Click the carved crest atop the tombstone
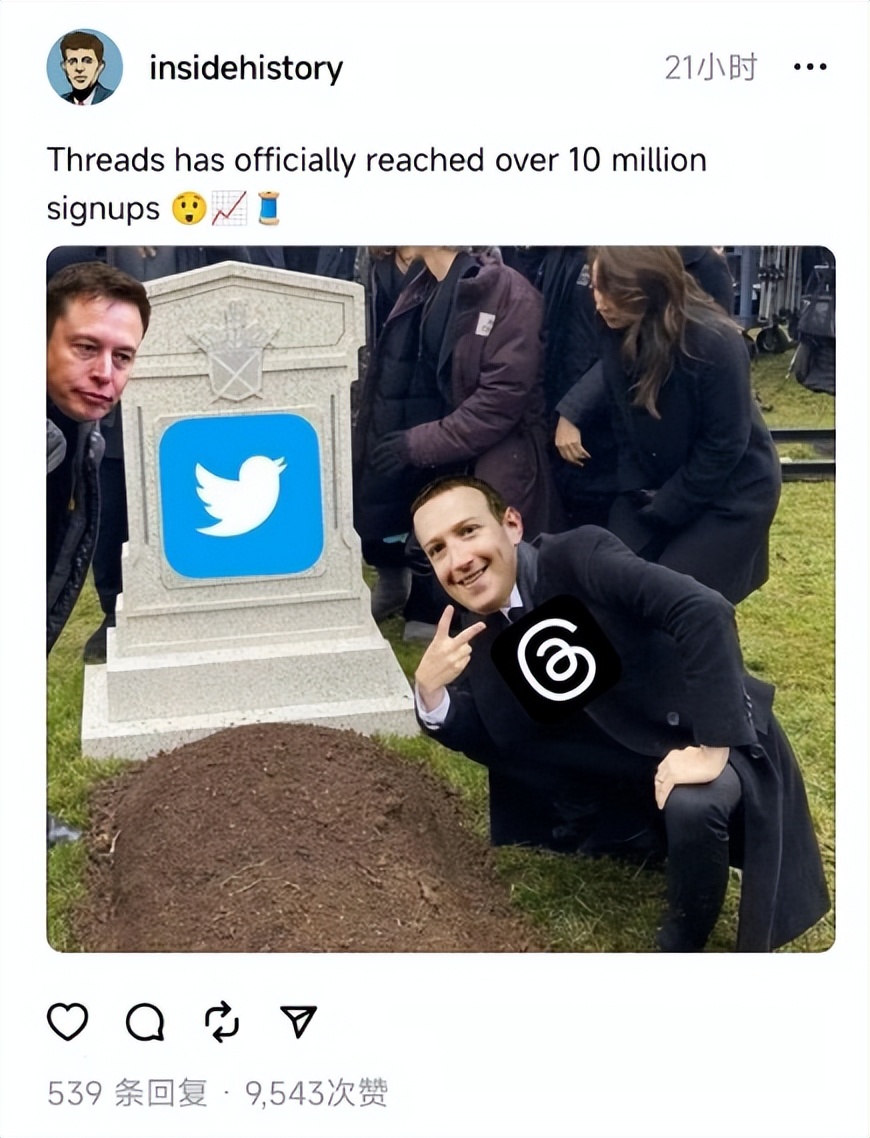The height and width of the screenshot is (1138, 870). 234,352
